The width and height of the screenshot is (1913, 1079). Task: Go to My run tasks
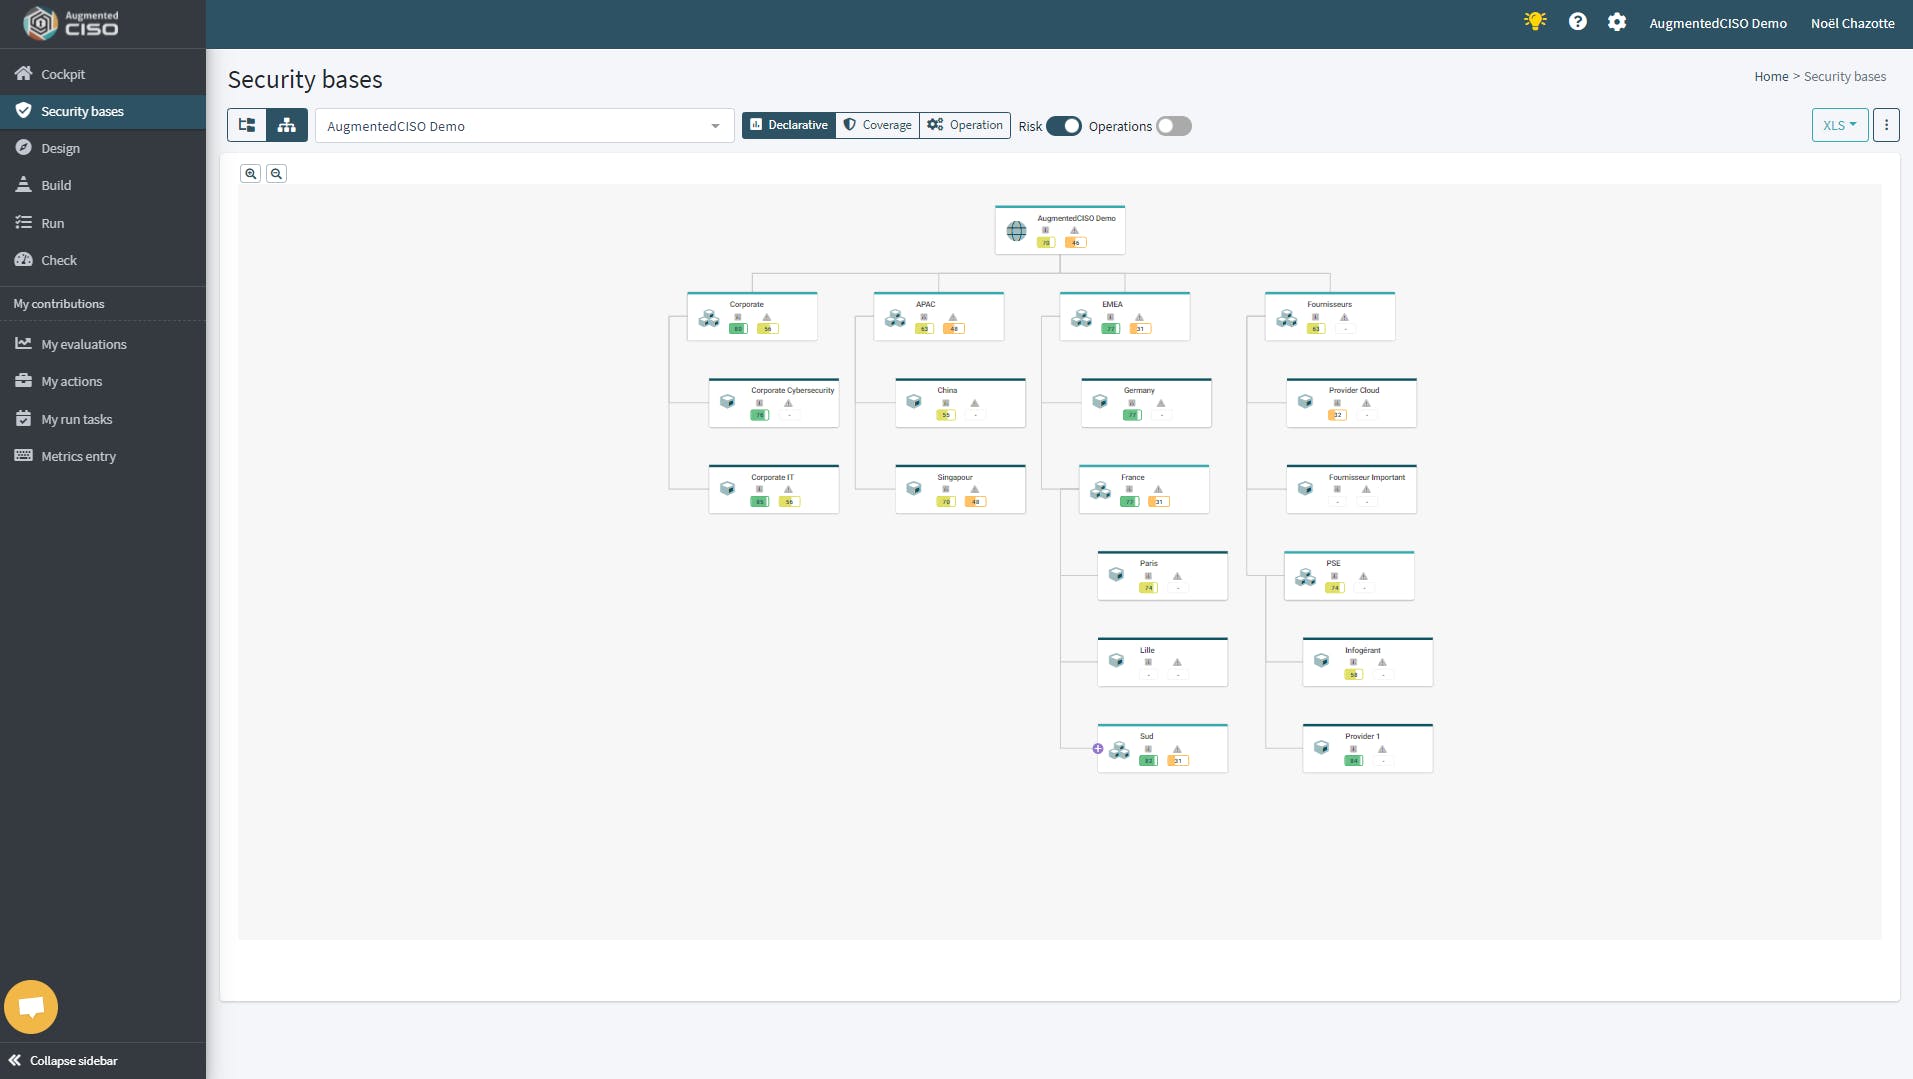pos(103,419)
